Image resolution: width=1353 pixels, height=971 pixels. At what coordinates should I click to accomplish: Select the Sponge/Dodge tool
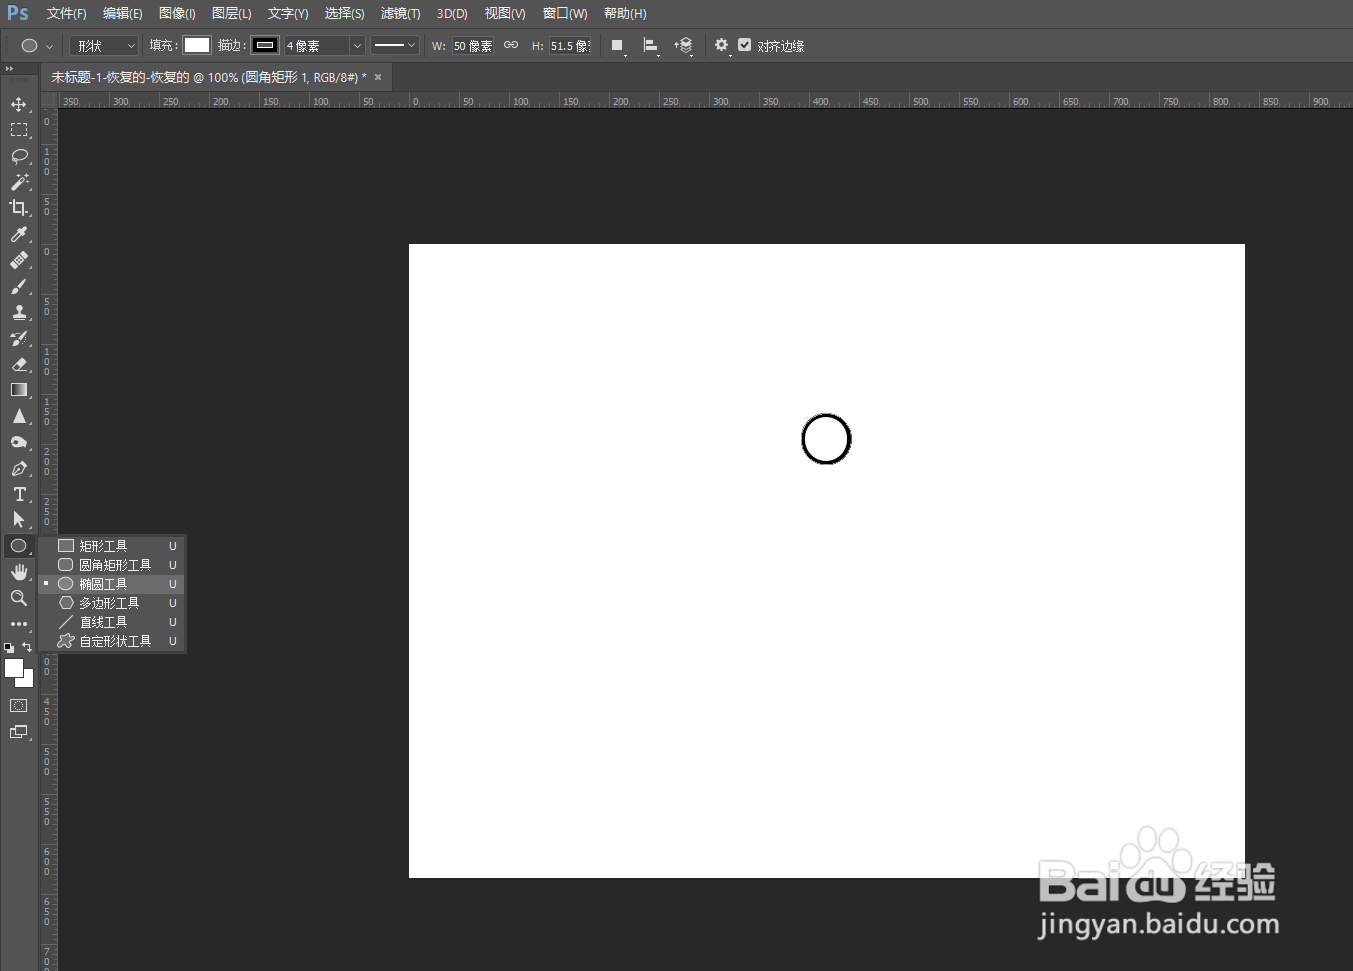click(18, 442)
